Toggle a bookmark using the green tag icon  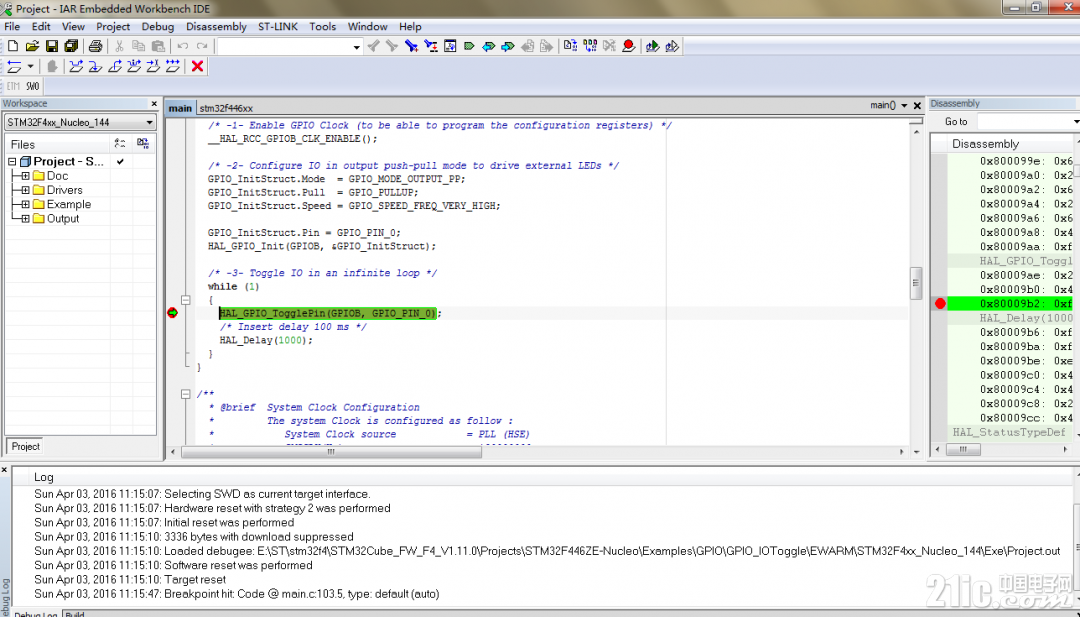pyautogui.click(x=469, y=46)
